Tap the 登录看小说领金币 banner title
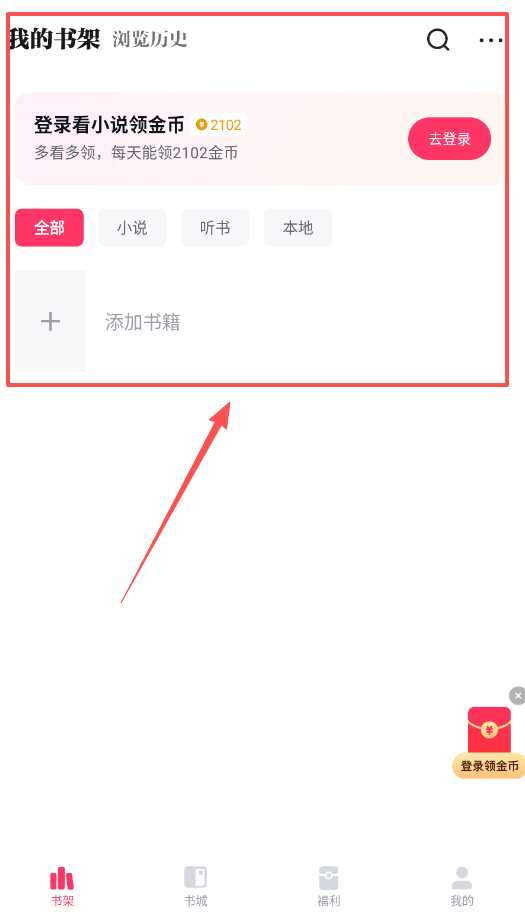Image resolution: width=525 pixels, height=919 pixels. click(109, 125)
